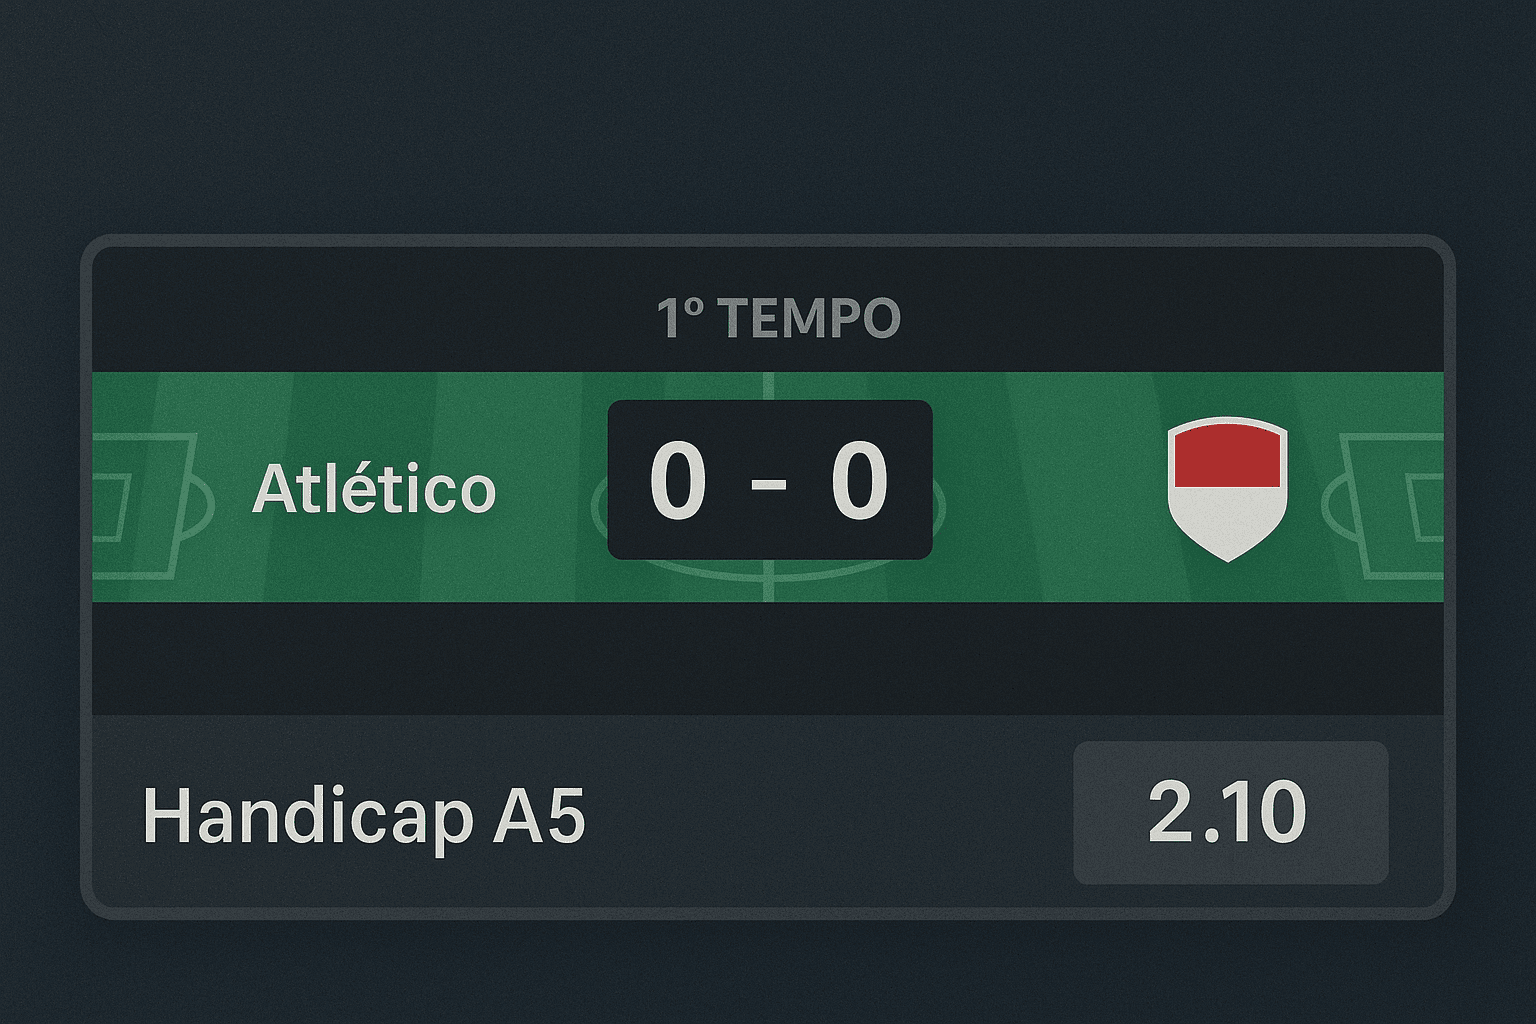Click the halfway line above the scoreboard

[767, 386]
